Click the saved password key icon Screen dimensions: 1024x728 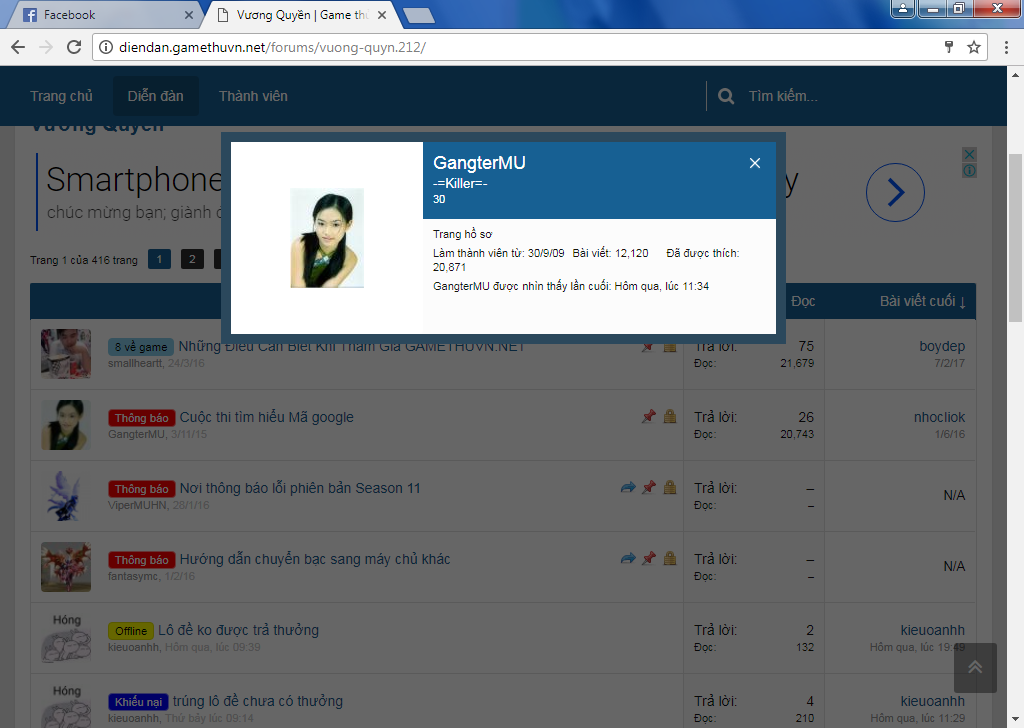coord(949,47)
